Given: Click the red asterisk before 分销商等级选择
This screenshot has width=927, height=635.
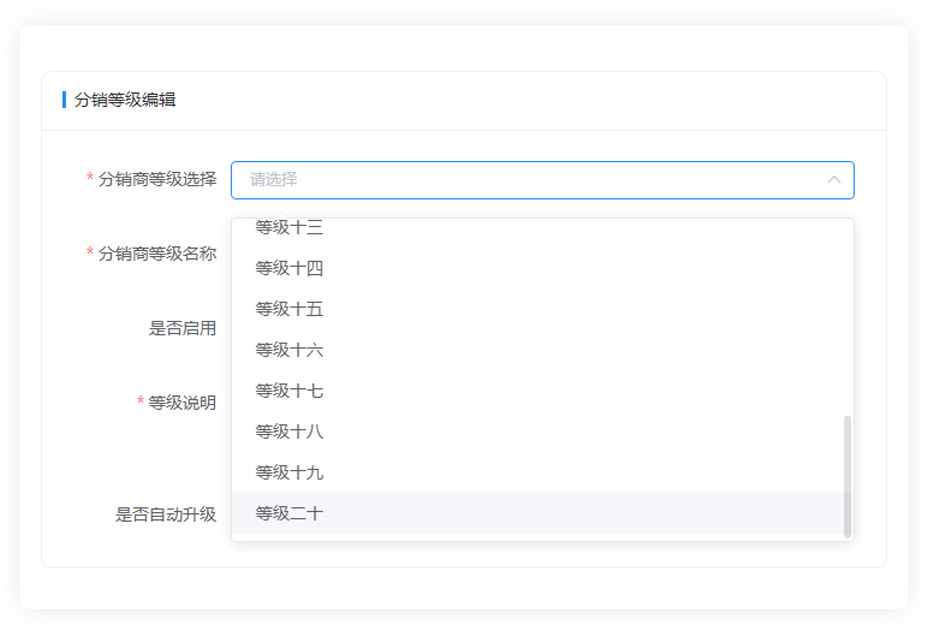Looking at the screenshot, I should tap(90, 178).
